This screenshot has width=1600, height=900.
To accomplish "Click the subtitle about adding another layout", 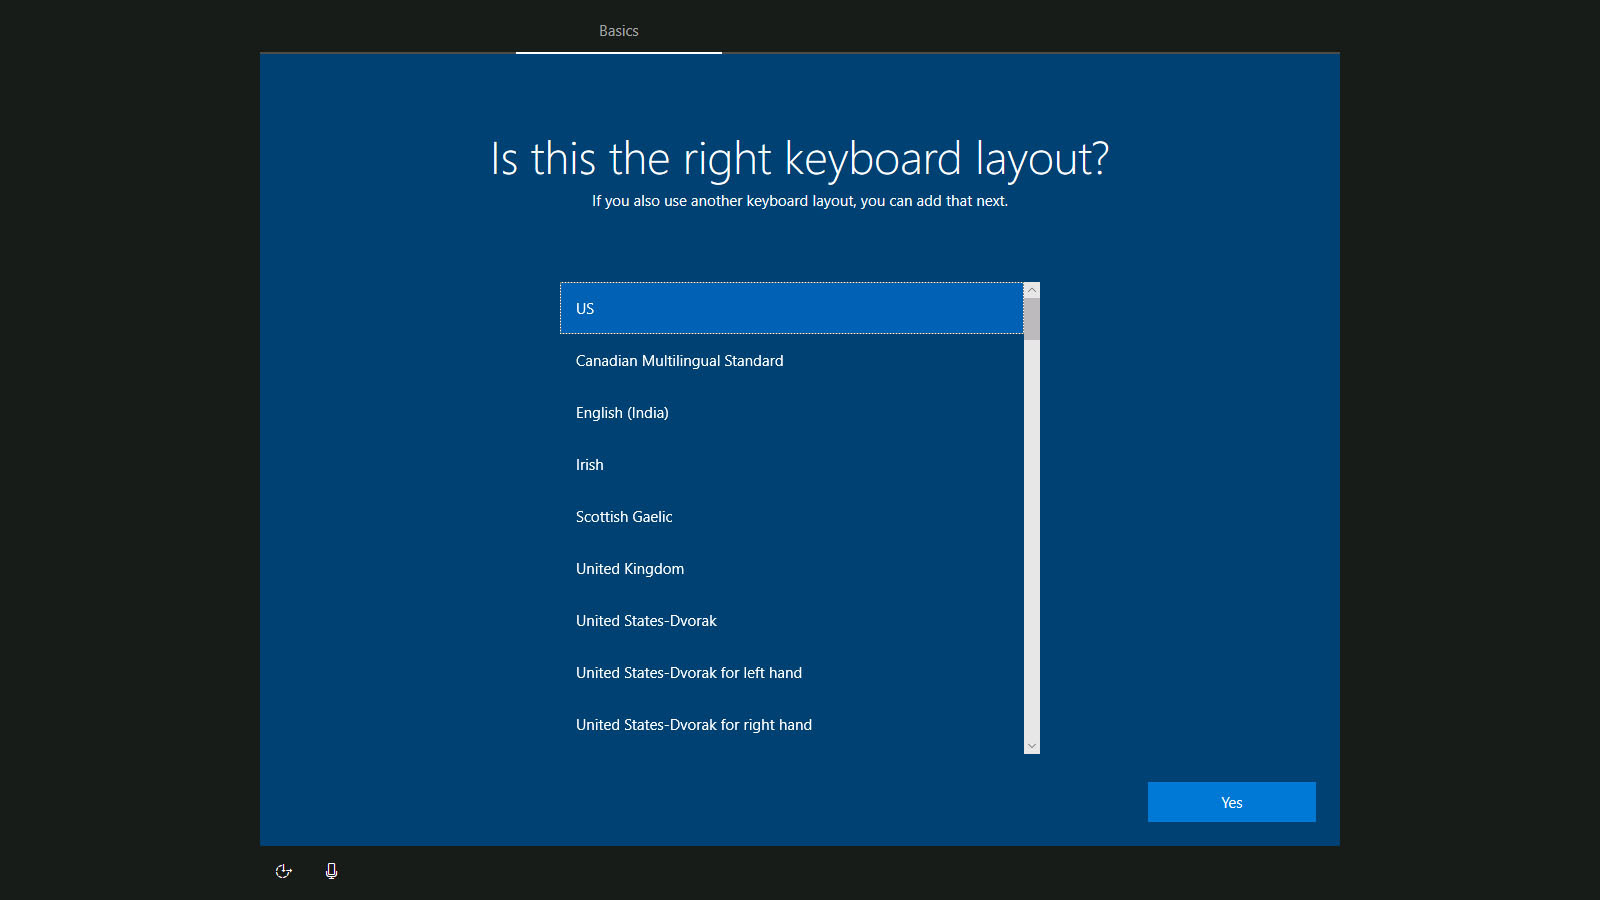I will point(800,201).
